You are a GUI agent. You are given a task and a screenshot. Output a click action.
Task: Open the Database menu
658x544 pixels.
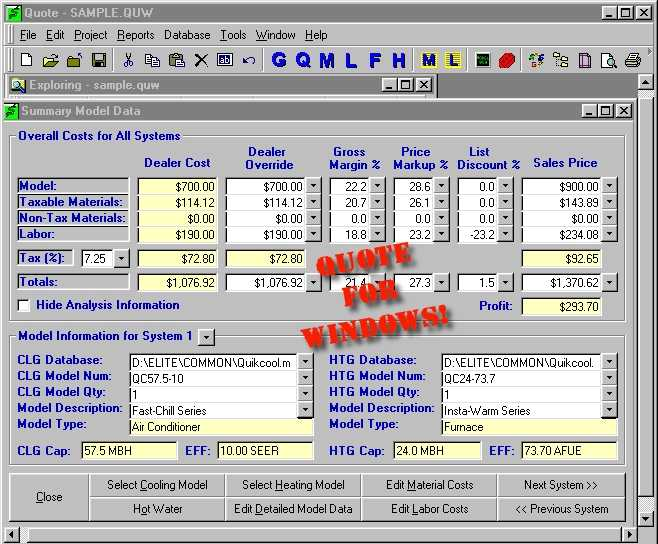pyautogui.click(x=187, y=35)
